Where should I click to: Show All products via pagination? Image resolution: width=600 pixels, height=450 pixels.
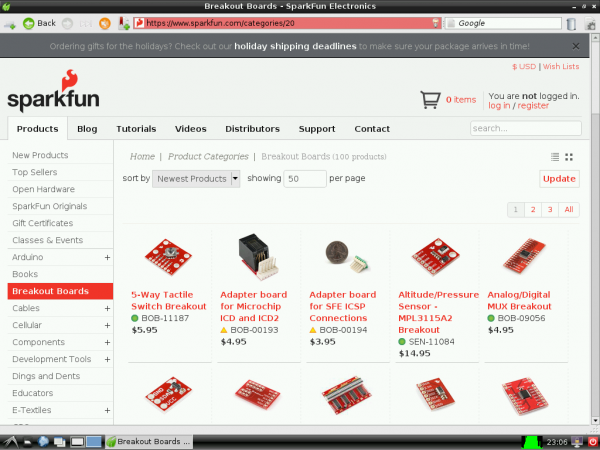click(569, 210)
